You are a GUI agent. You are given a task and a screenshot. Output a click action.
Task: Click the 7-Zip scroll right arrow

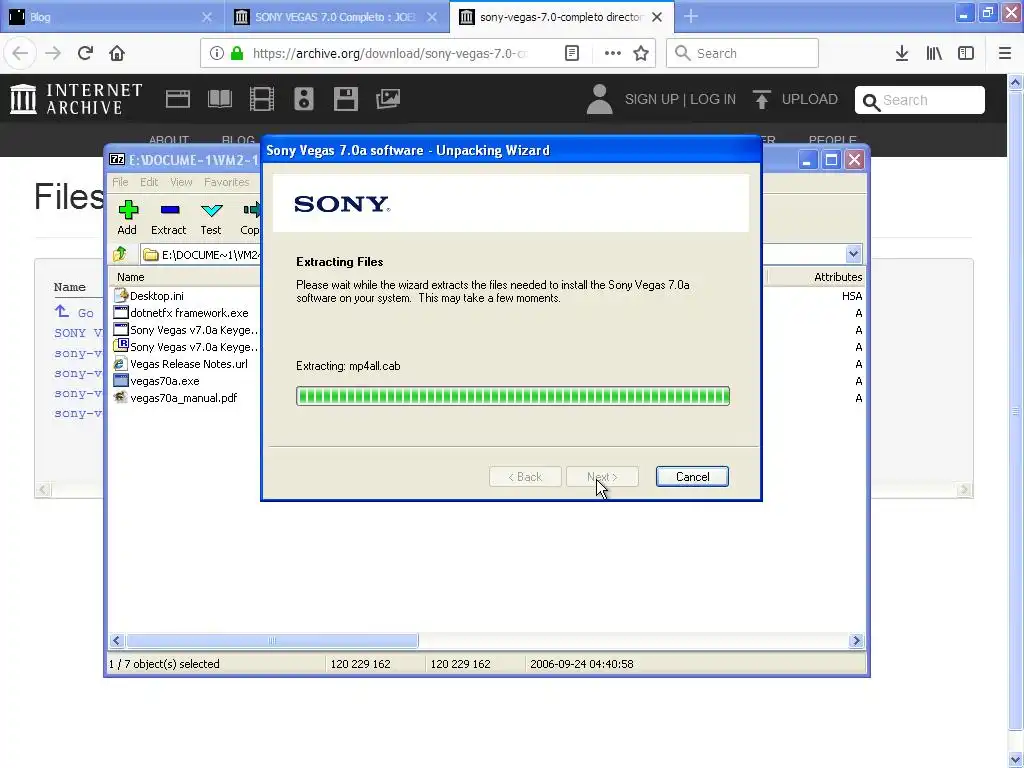point(856,641)
